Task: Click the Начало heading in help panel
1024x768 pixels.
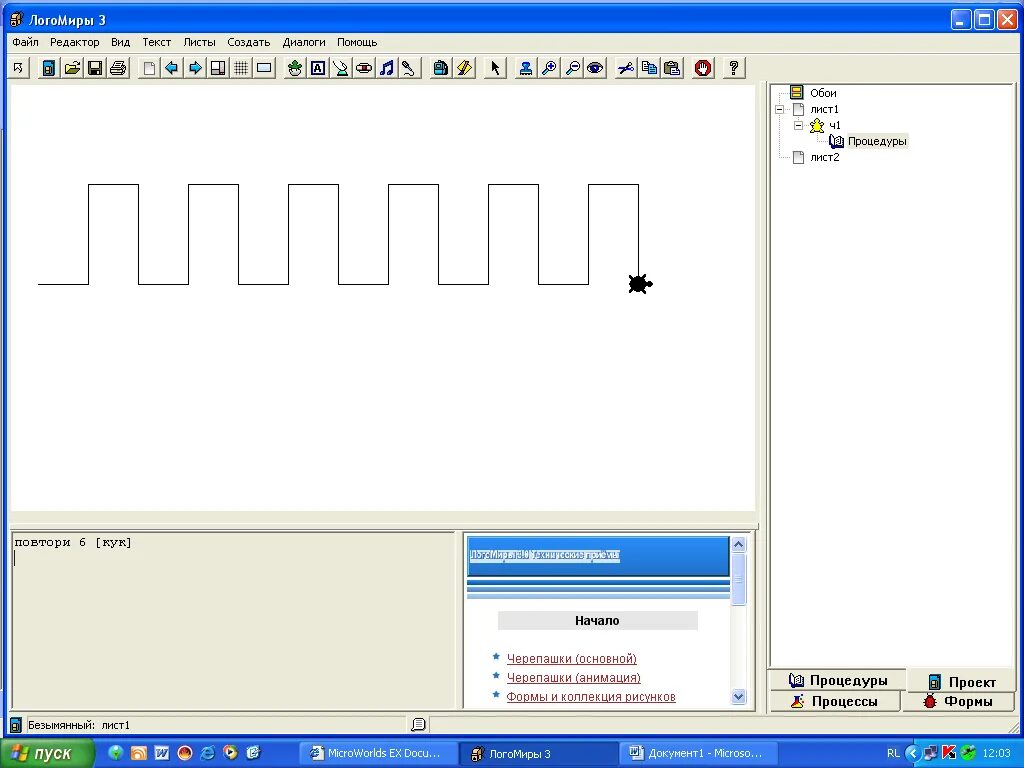Action: [598, 620]
